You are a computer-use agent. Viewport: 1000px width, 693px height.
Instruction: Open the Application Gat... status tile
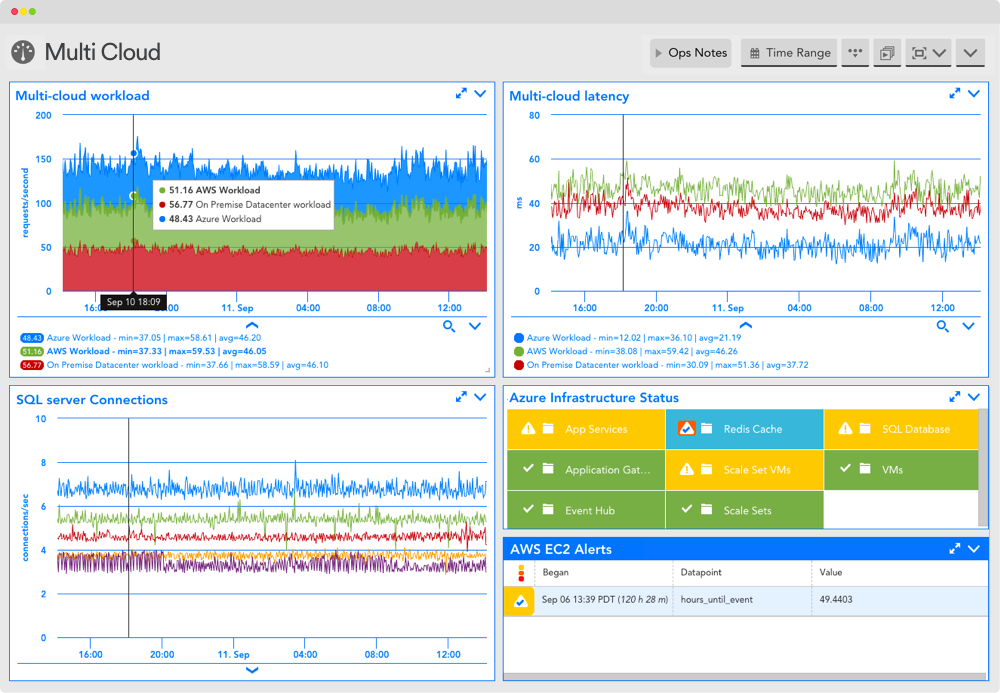586,470
